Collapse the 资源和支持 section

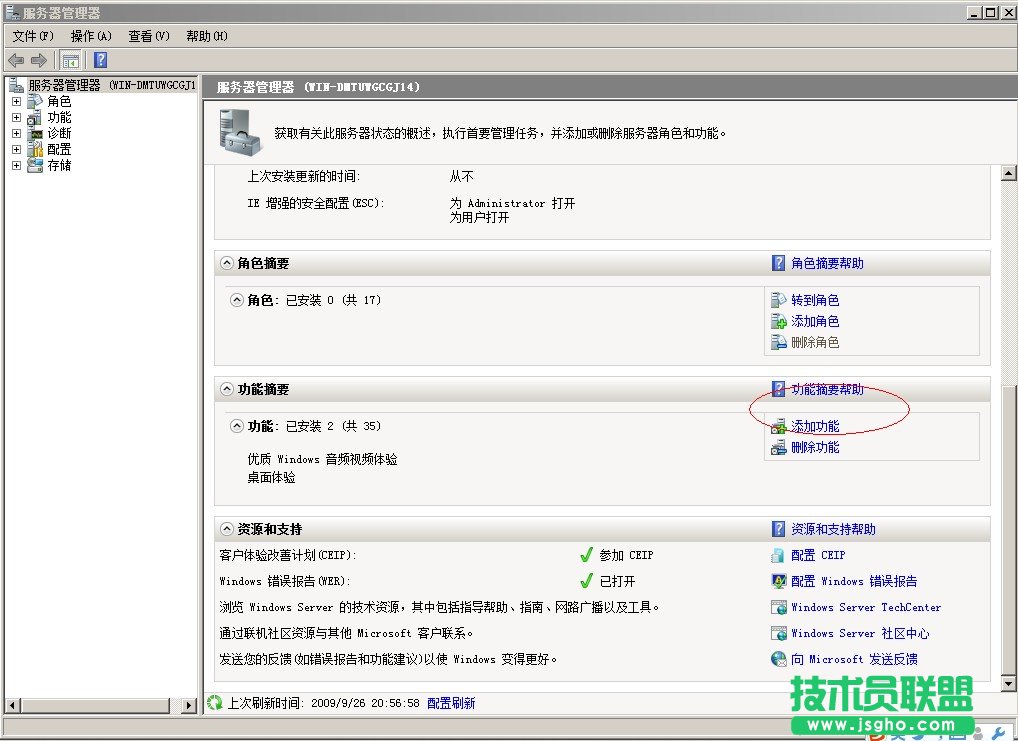tap(225, 529)
